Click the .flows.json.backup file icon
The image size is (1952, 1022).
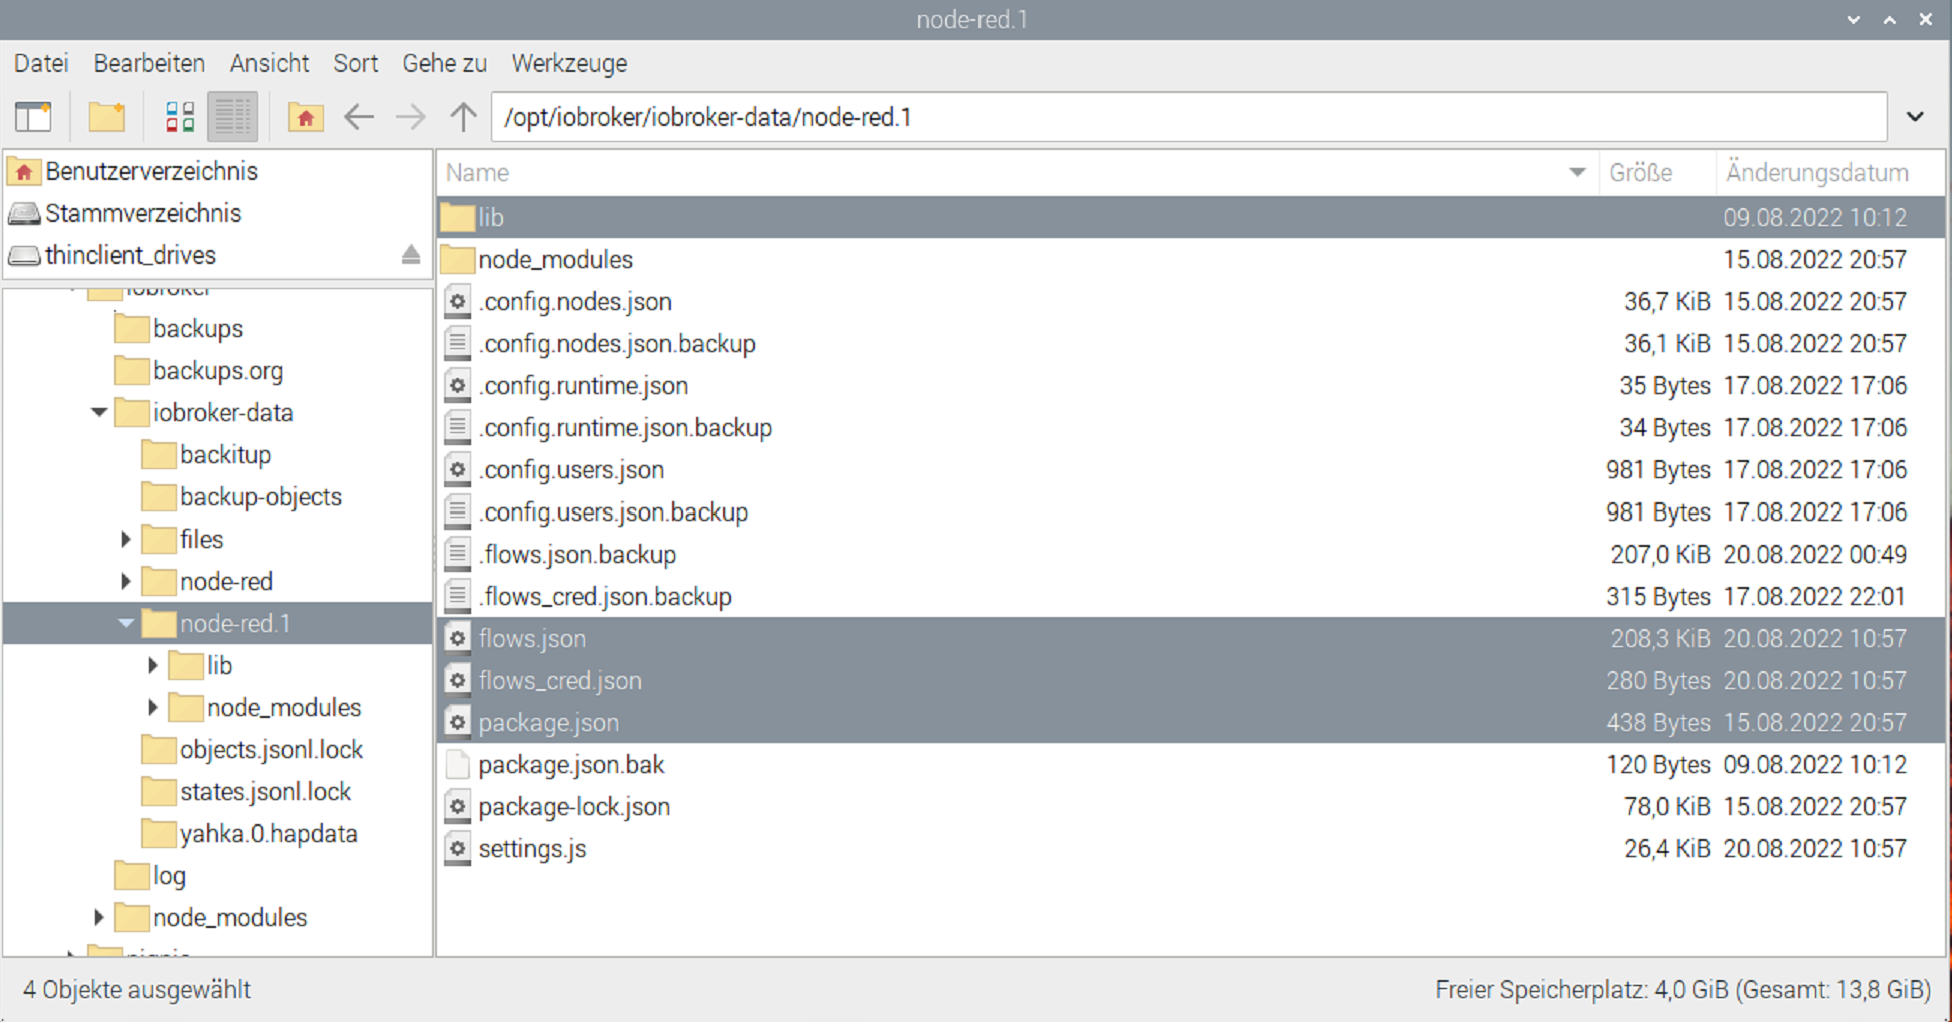[x=458, y=554]
